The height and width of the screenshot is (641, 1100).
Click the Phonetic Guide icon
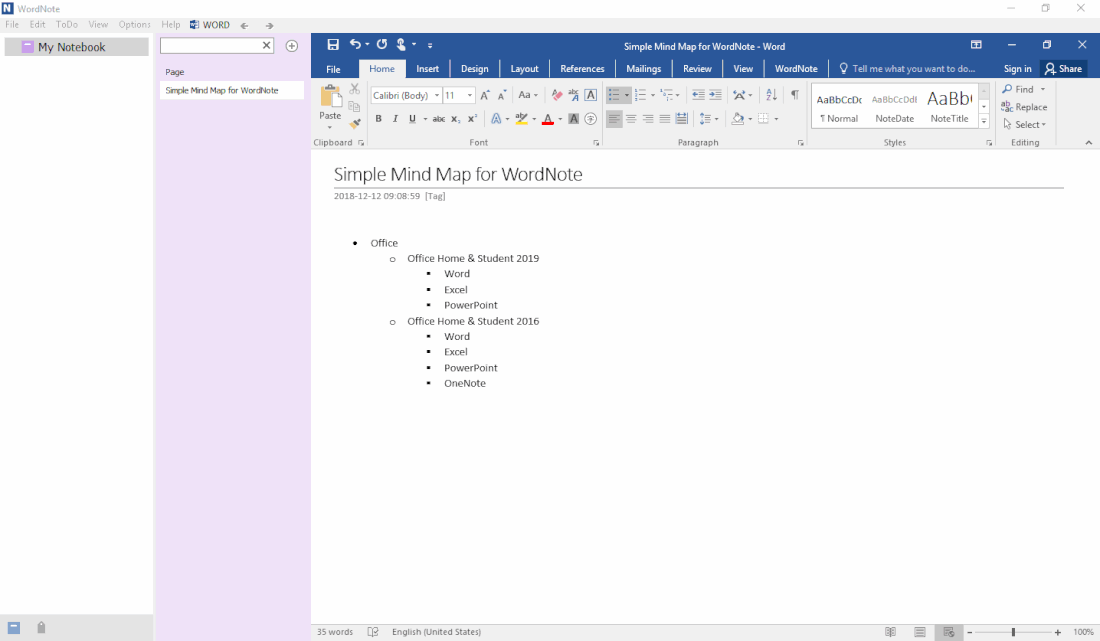574,95
